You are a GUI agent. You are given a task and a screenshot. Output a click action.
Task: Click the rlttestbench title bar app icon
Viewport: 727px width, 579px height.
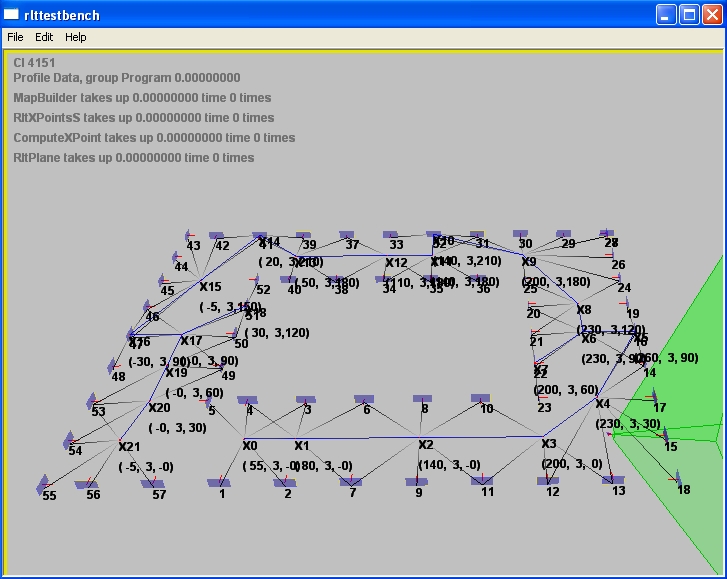point(12,14)
